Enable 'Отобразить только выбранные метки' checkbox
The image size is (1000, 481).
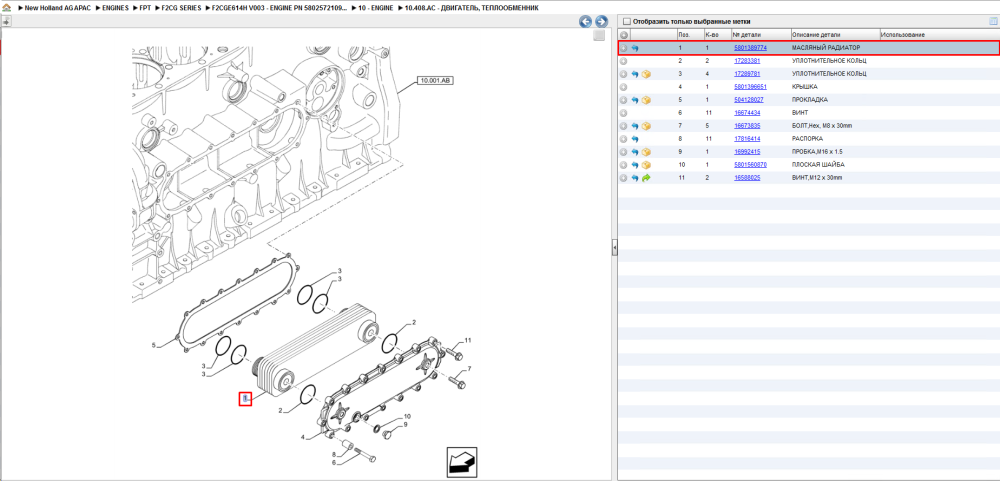tap(626, 22)
